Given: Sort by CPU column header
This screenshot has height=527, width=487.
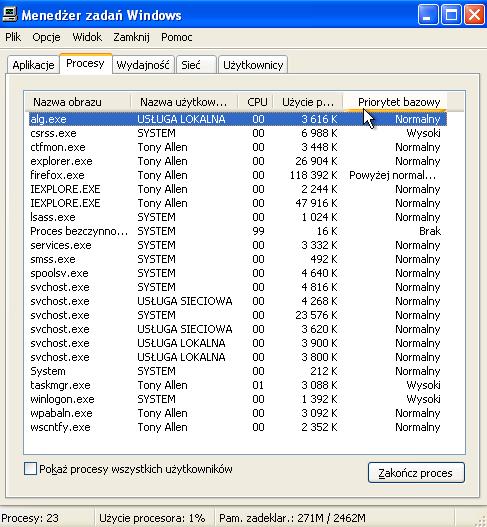Looking at the screenshot, I should pos(256,102).
